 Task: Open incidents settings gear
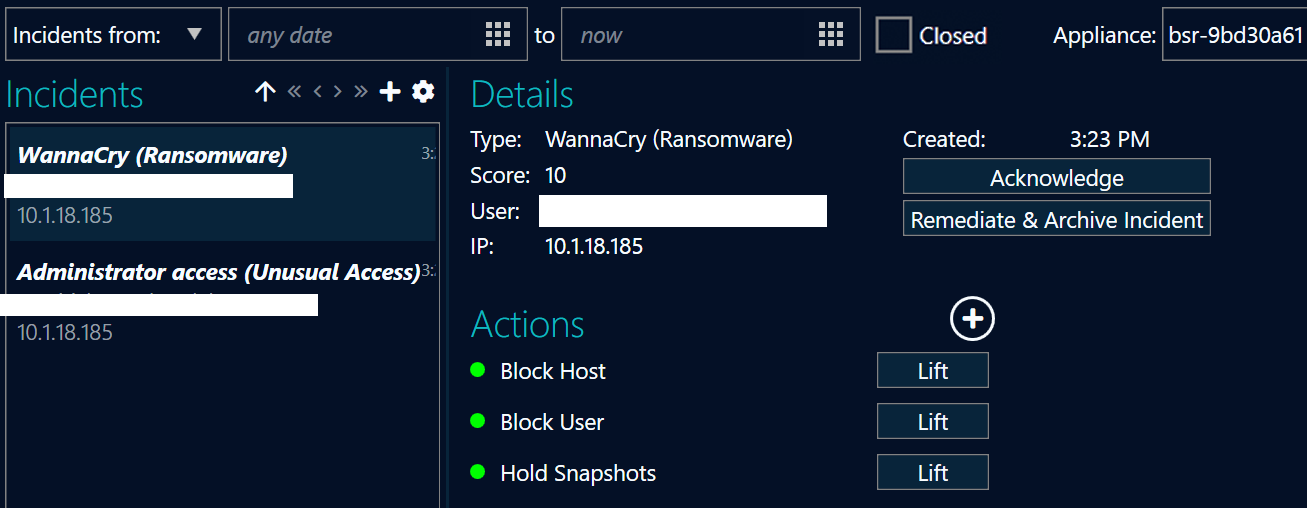pyautogui.click(x=423, y=92)
